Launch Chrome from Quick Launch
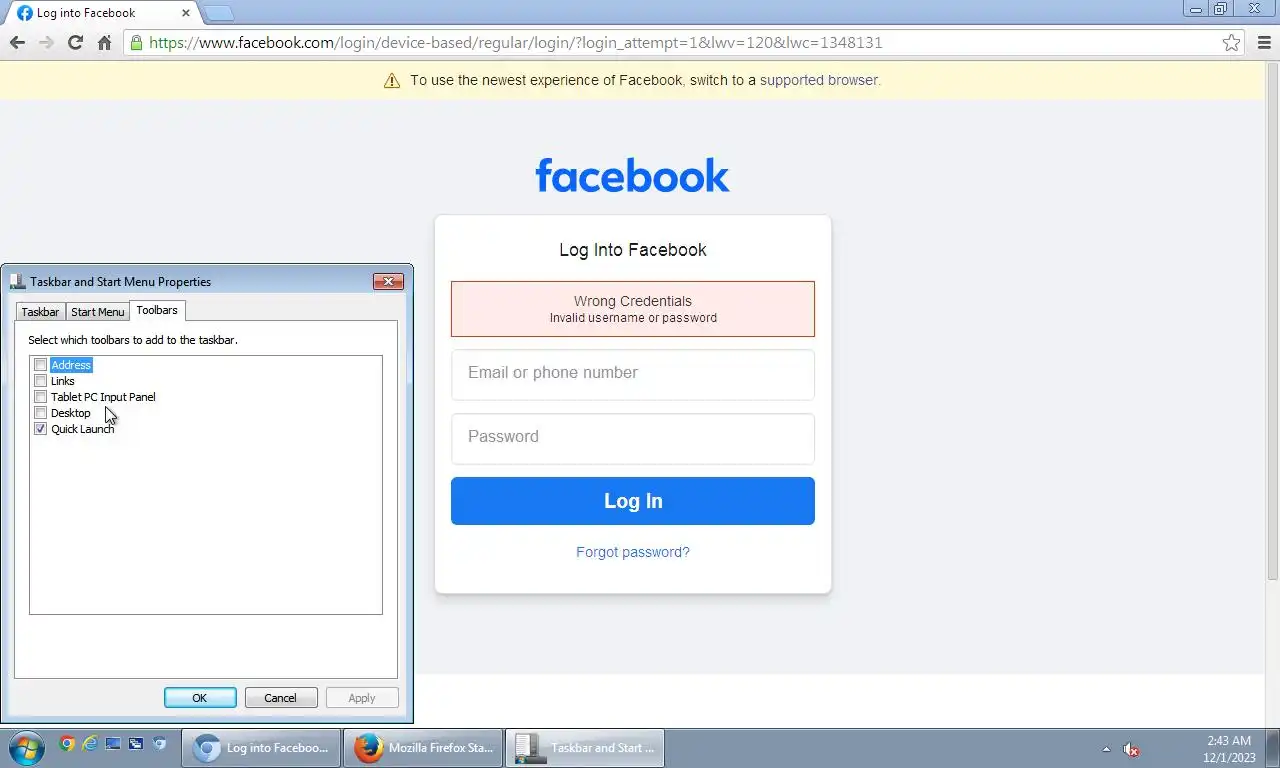Image resolution: width=1280 pixels, height=768 pixels. 67,743
